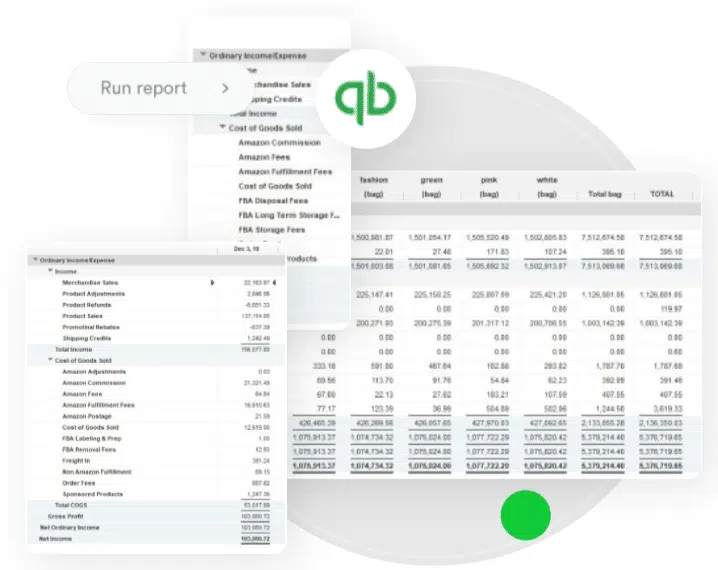Select the Promotinal Rebates row
Image resolution: width=718 pixels, height=570 pixels.
point(156,327)
